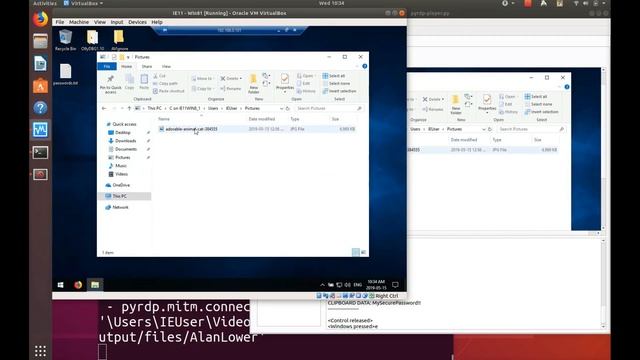
Task: Click Pin to Quick access in front Explorer ribbon
Action: (110, 84)
